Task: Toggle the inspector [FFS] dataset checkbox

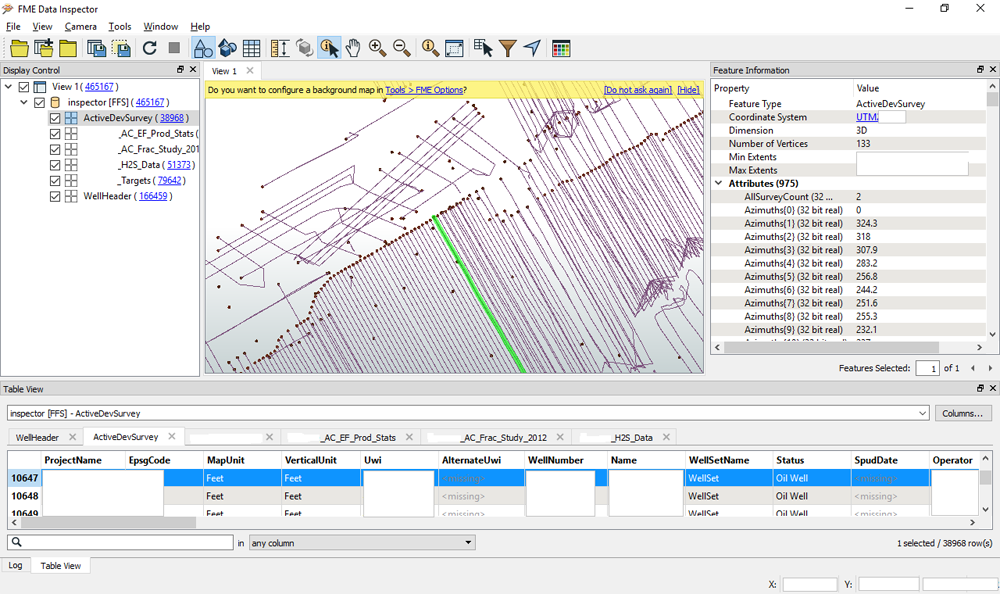Action: click(40, 102)
